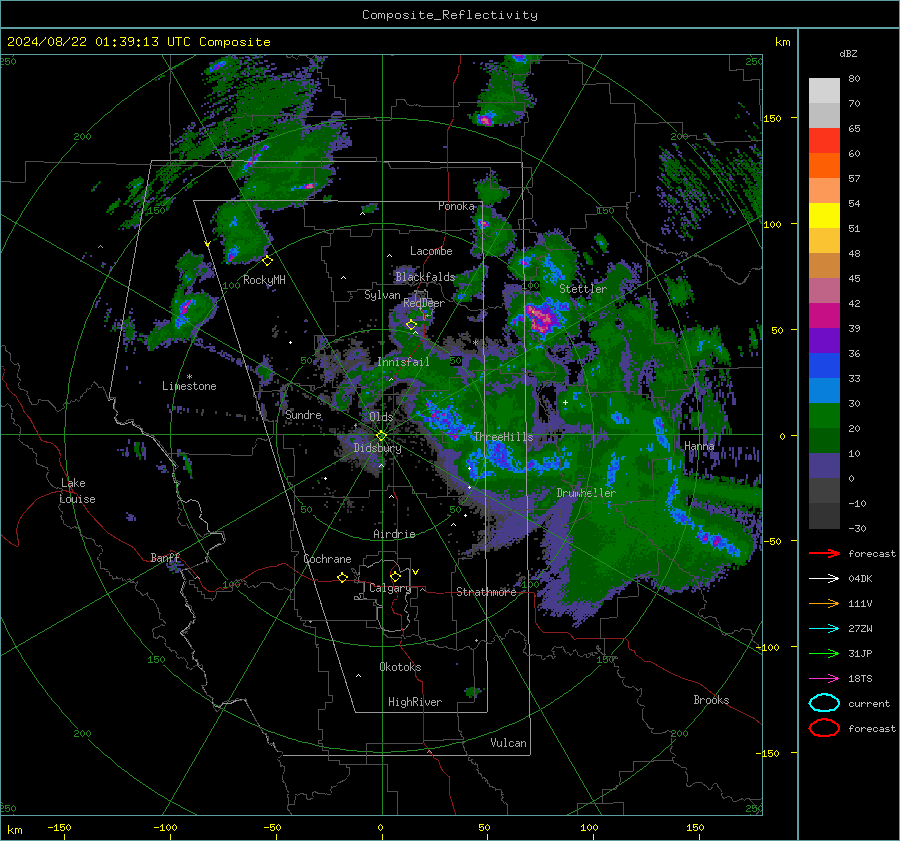The image size is (900, 841).
Task: Click the Brooks city label
Action: (x=711, y=700)
